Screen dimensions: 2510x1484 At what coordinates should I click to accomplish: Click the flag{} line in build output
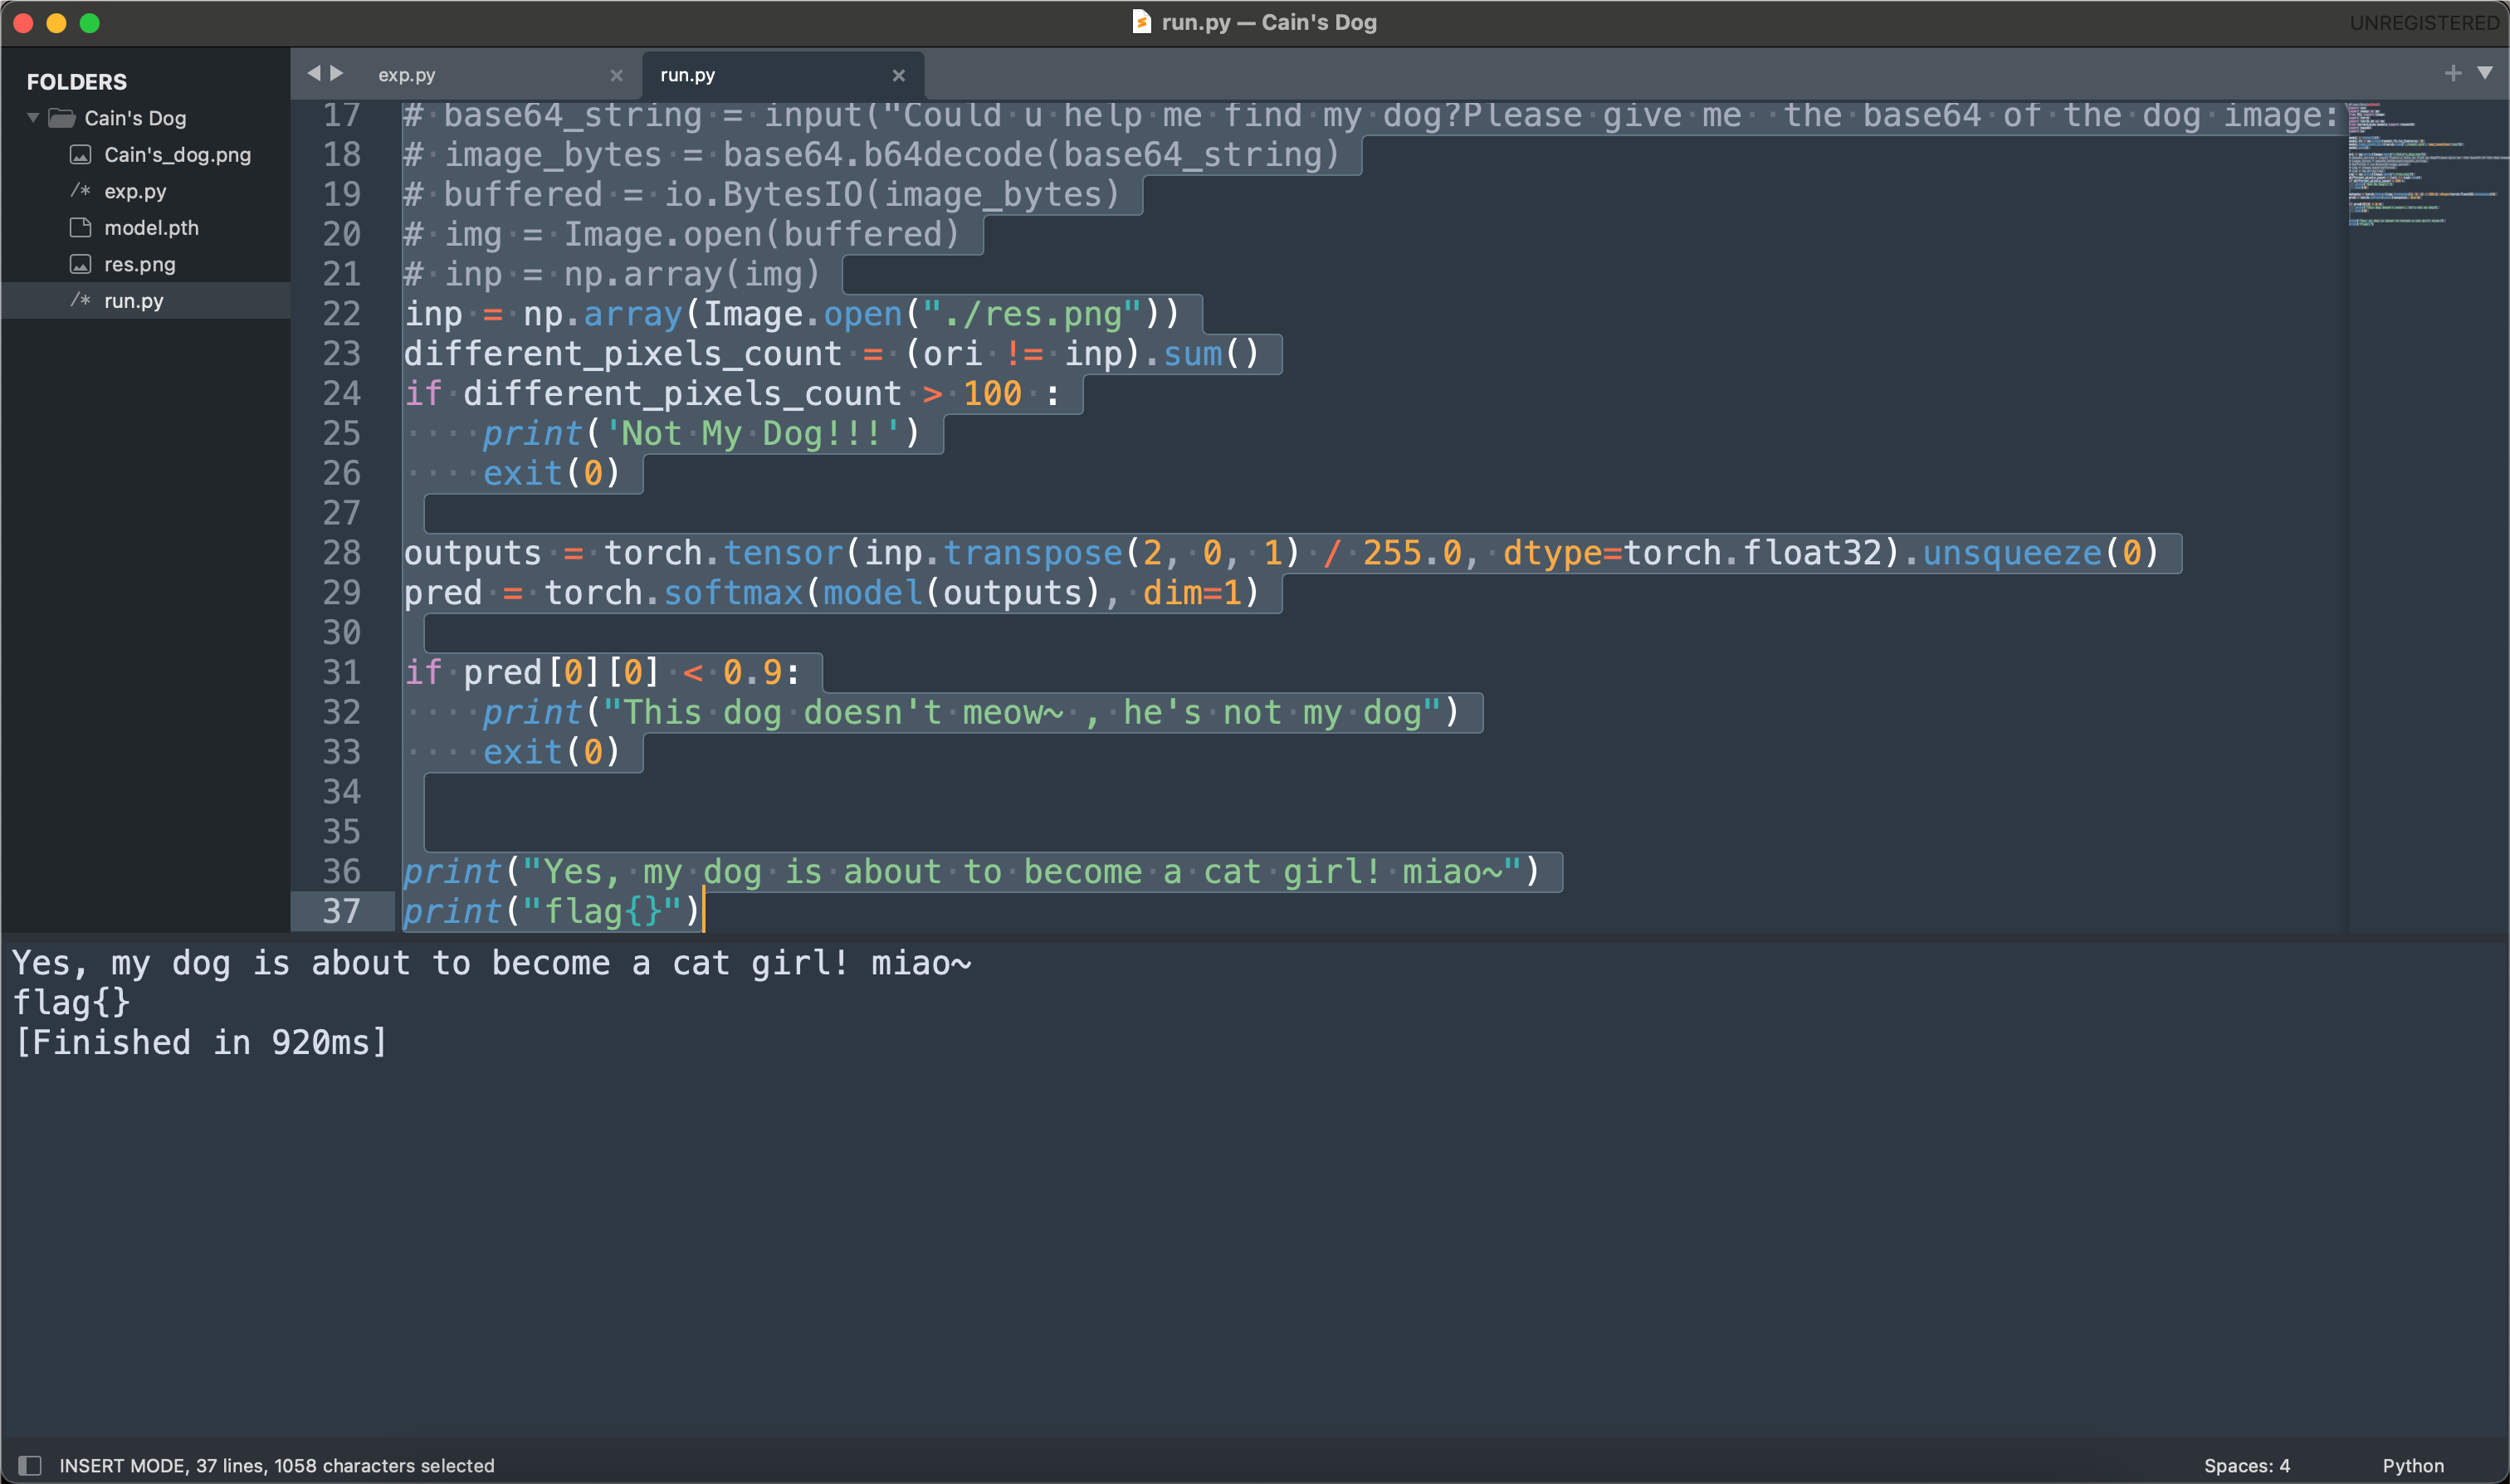[71, 1003]
